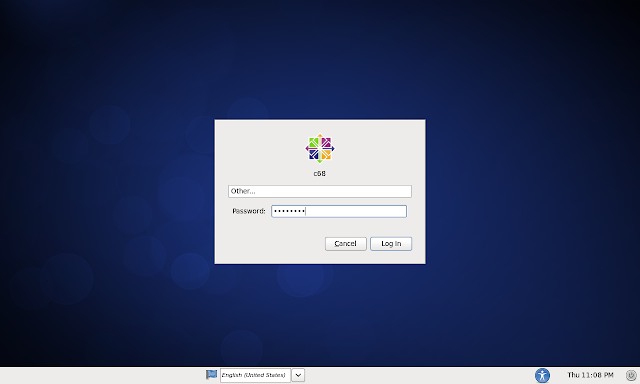The width and height of the screenshot is (640, 384).
Task: Click the English (United States) language box
Action: click(255, 375)
